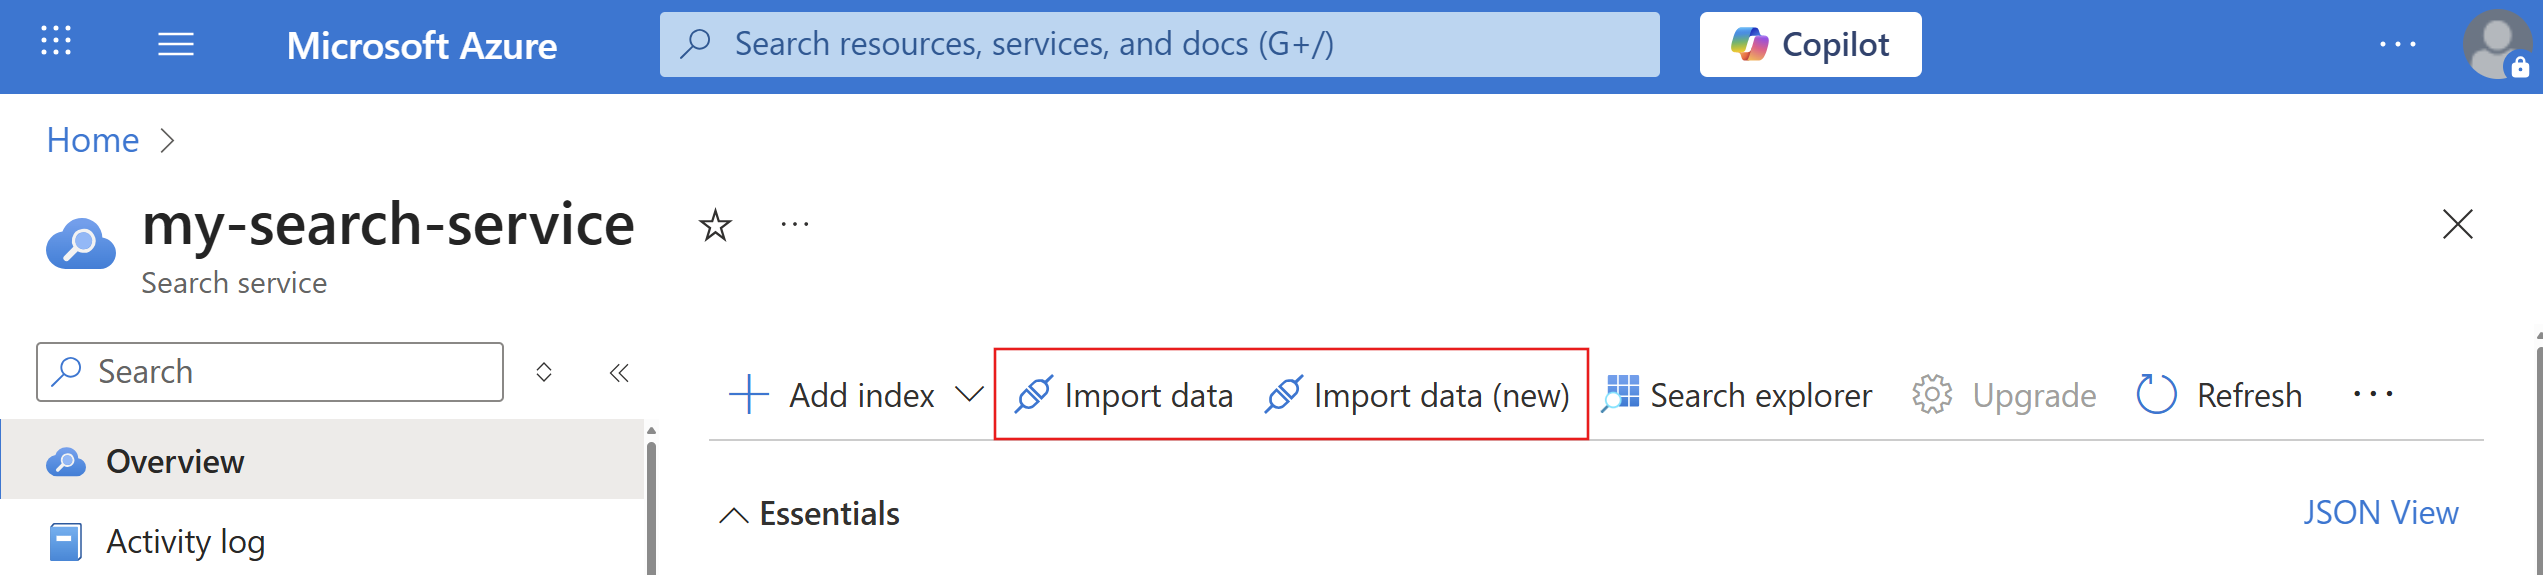Open Activity log from the sidebar
This screenshot has width=2543, height=575.
(x=185, y=542)
